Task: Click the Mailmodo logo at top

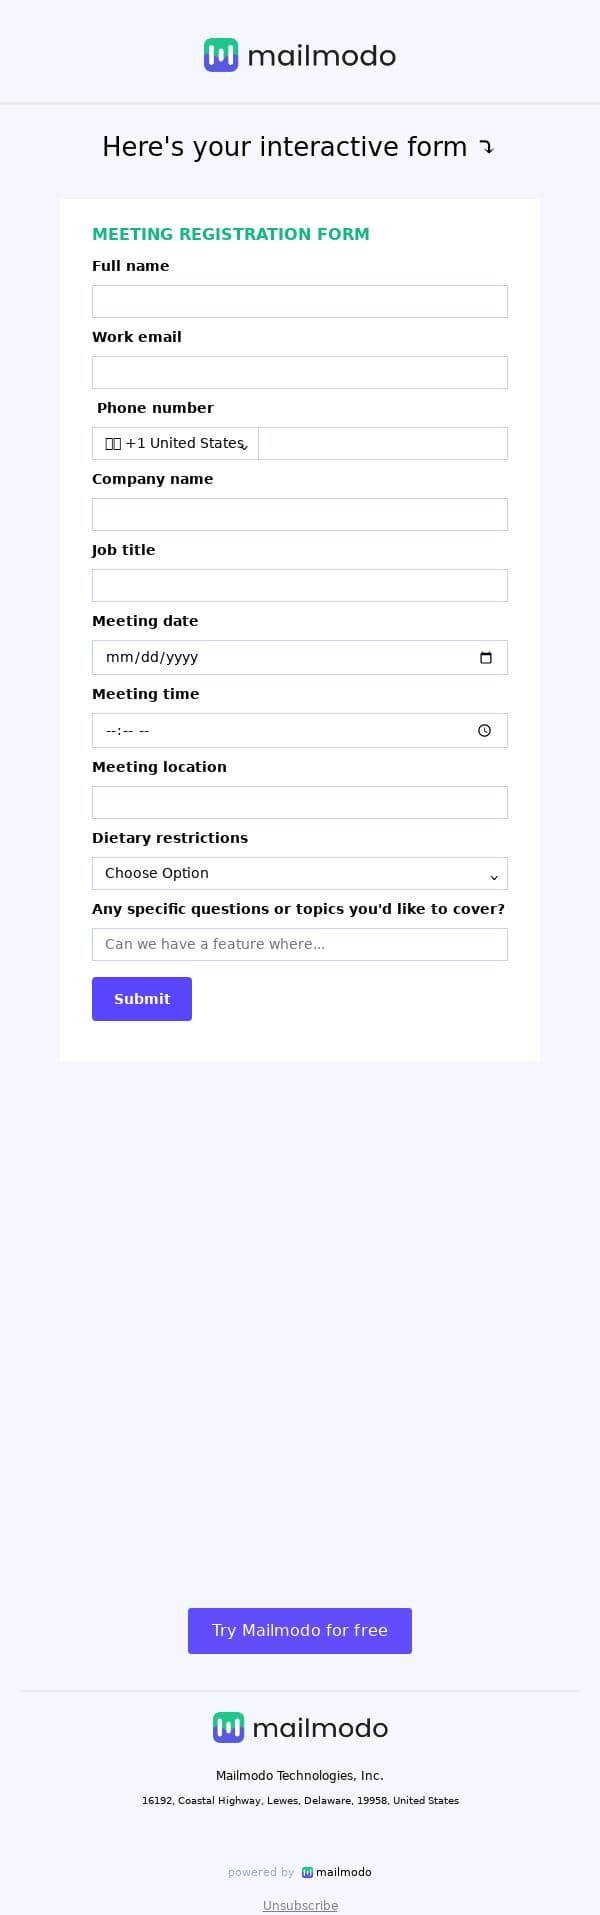Action: pyautogui.click(x=300, y=56)
